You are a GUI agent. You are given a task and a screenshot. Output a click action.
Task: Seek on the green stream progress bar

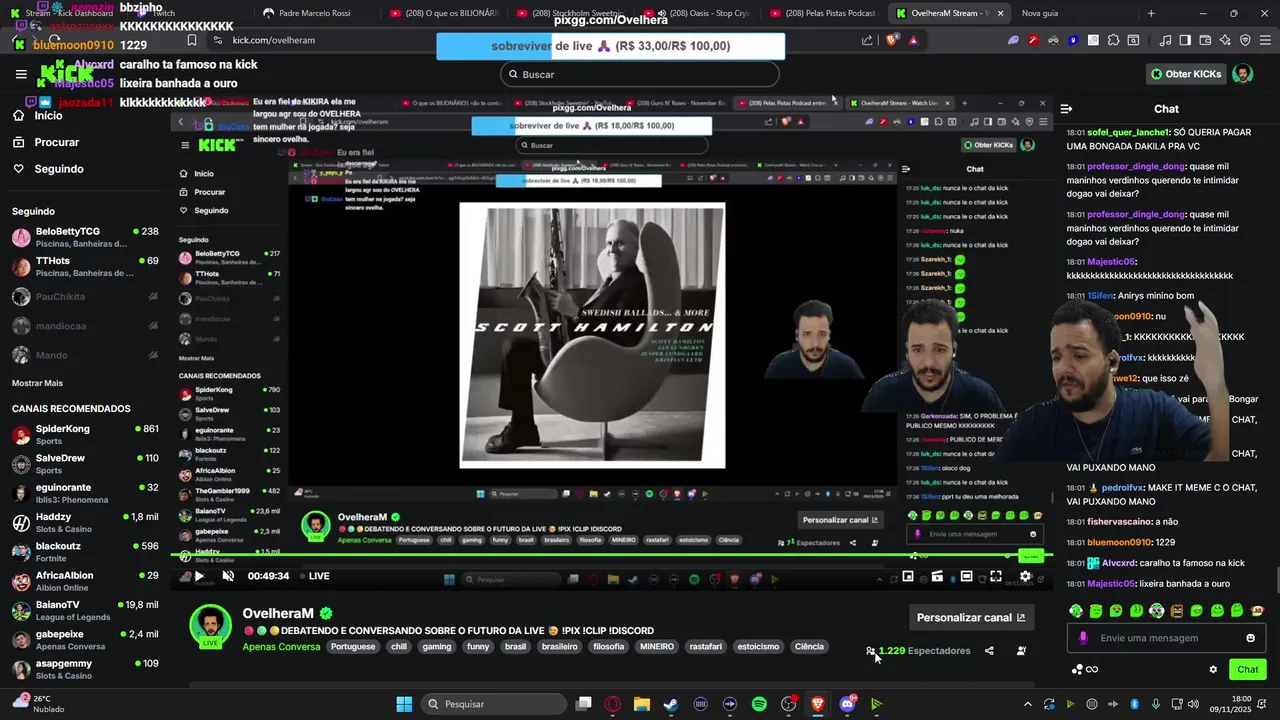click(x=610, y=556)
